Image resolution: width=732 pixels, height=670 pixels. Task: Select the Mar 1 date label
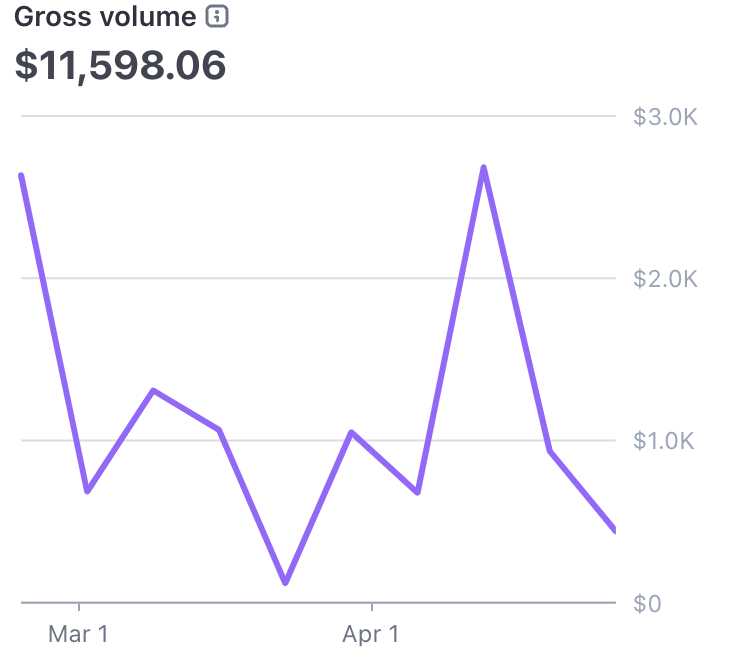78,634
